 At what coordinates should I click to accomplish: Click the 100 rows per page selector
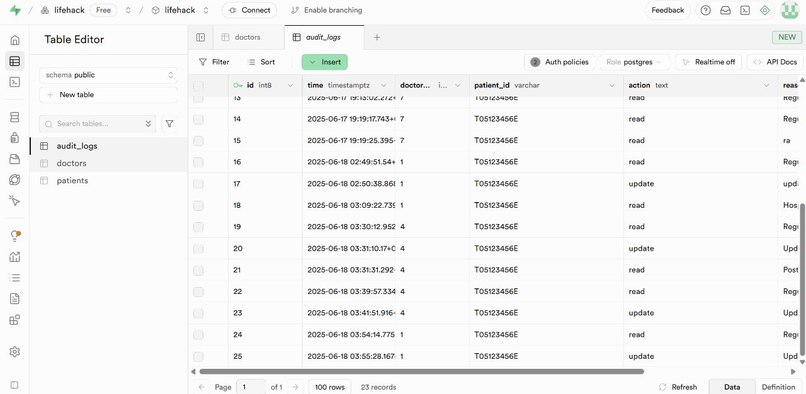[329, 387]
